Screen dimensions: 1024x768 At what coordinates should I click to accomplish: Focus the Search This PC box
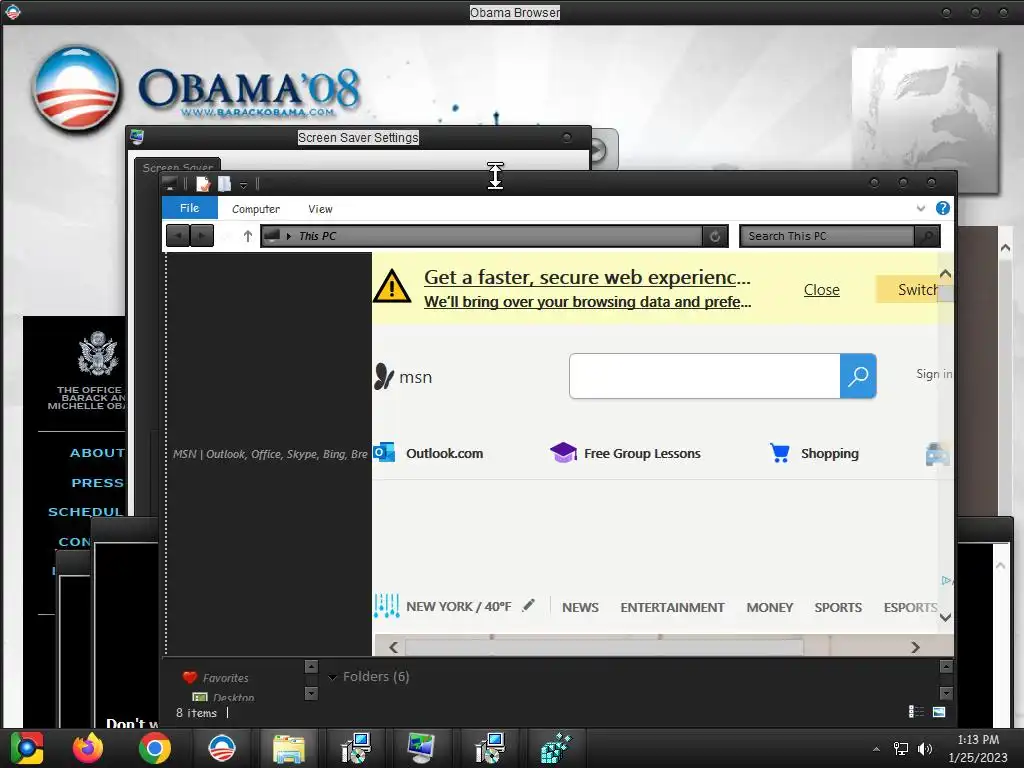[x=827, y=236]
